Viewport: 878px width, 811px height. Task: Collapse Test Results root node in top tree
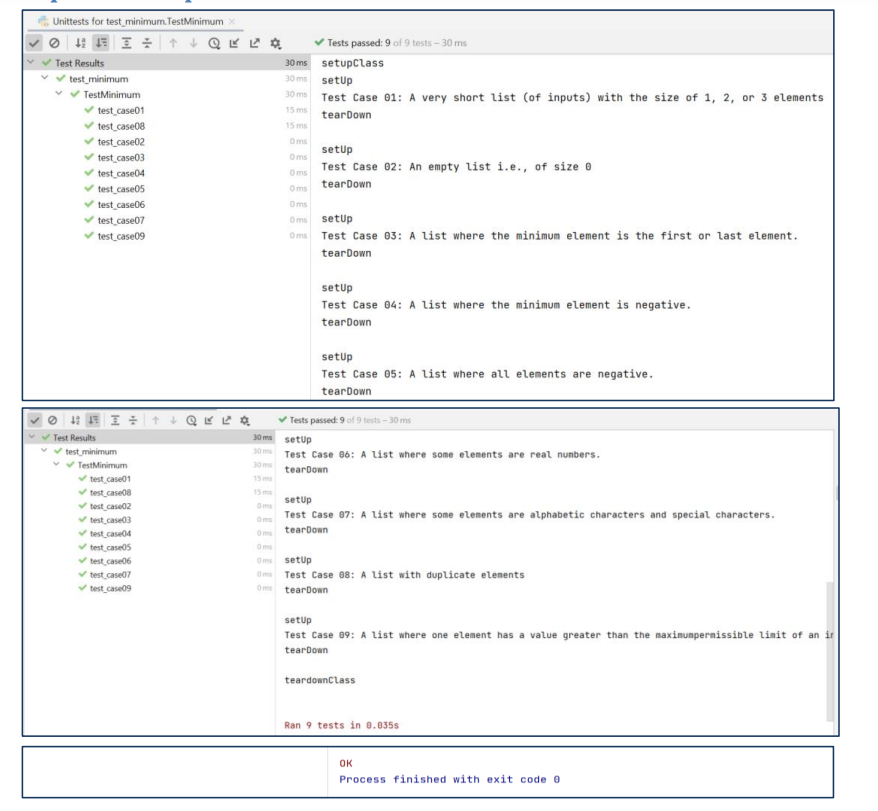pyautogui.click(x=31, y=62)
